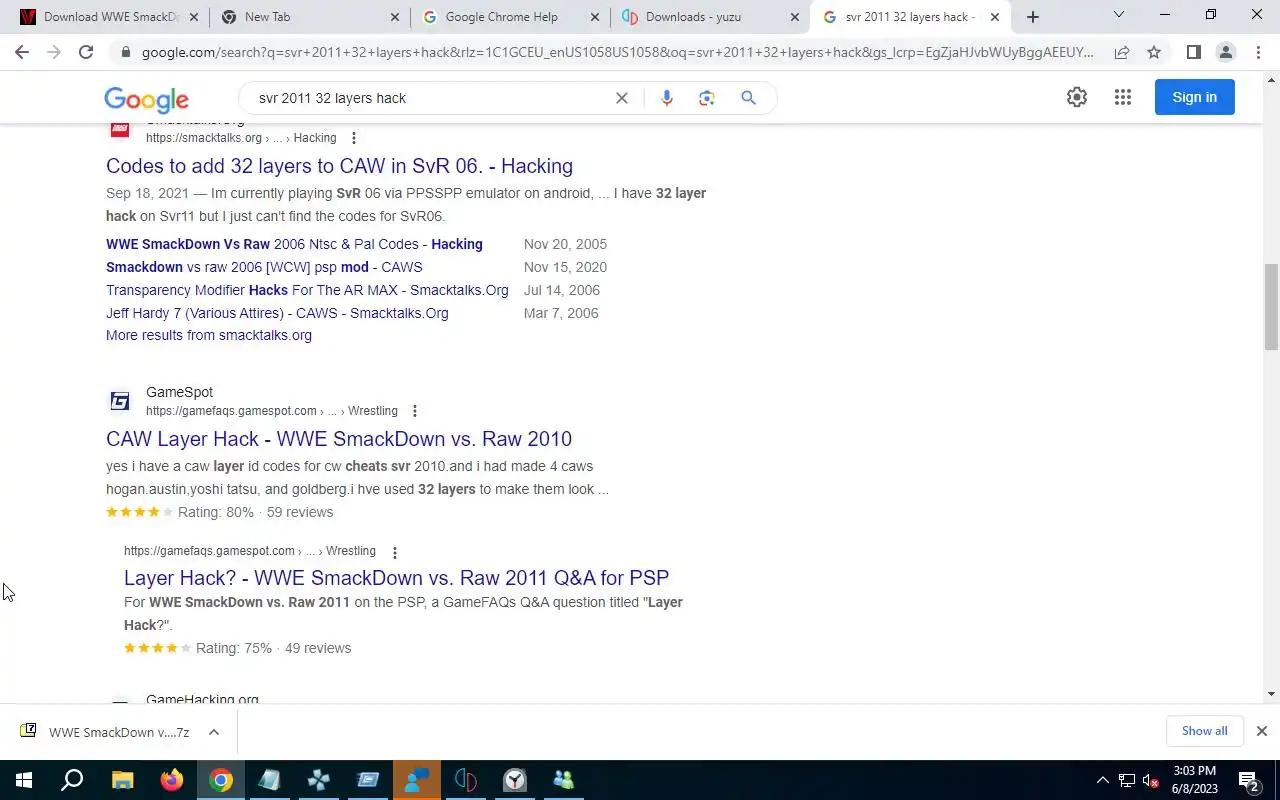Click the page vertical scrollbar thumb
Image resolution: width=1280 pixels, height=800 pixels.
pos(1271,307)
